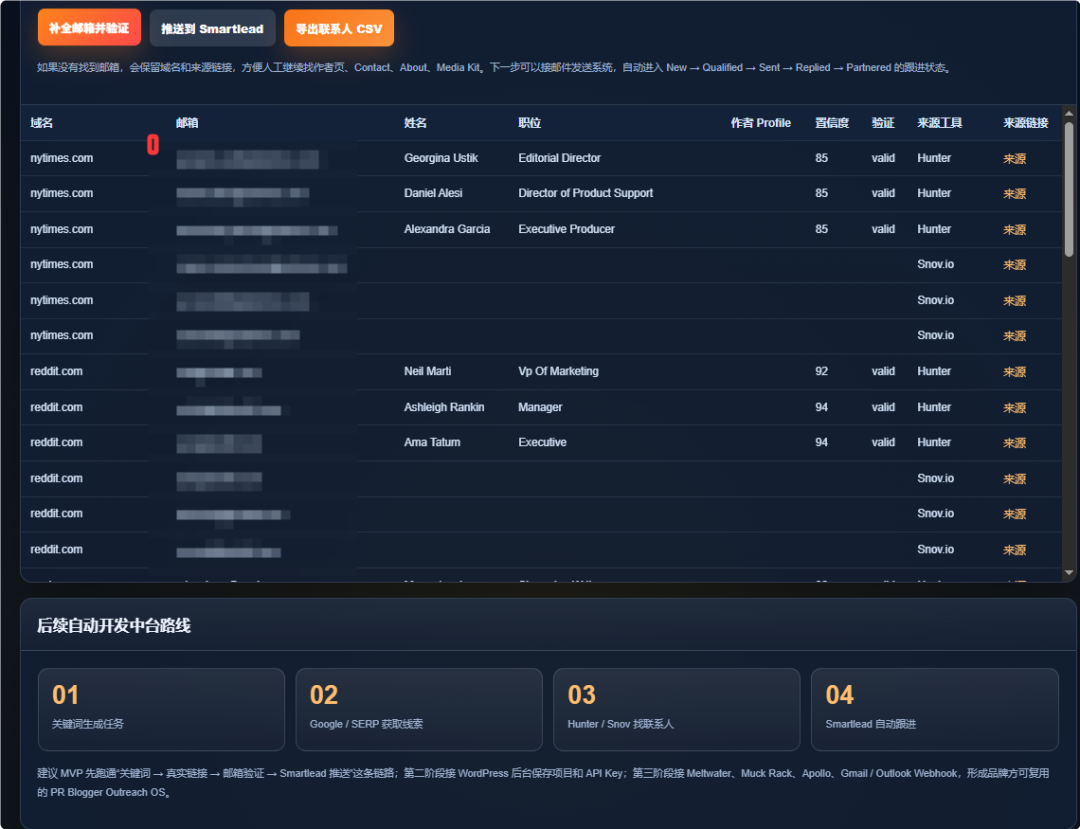Click the 姓名 column header
The image size is (1080, 829).
415,123
